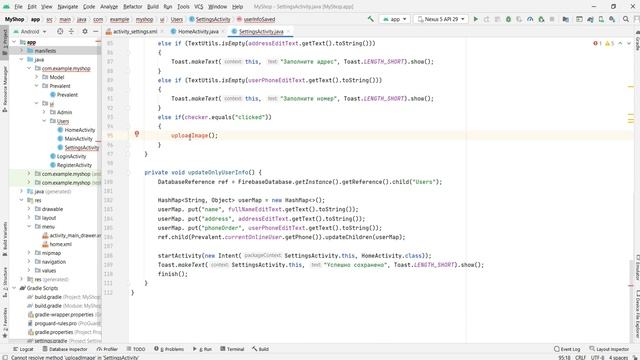Click the Search Everywhere magnifier icon
Viewport: 640px width, 360px height.
tap(626, 19)
